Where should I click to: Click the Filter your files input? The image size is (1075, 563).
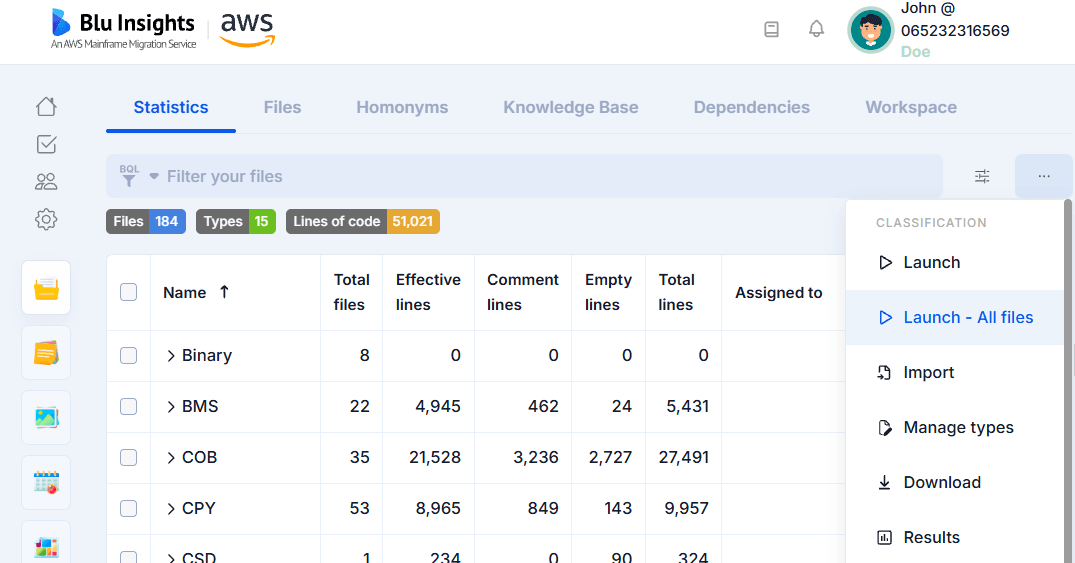click(x=550, y=176)
